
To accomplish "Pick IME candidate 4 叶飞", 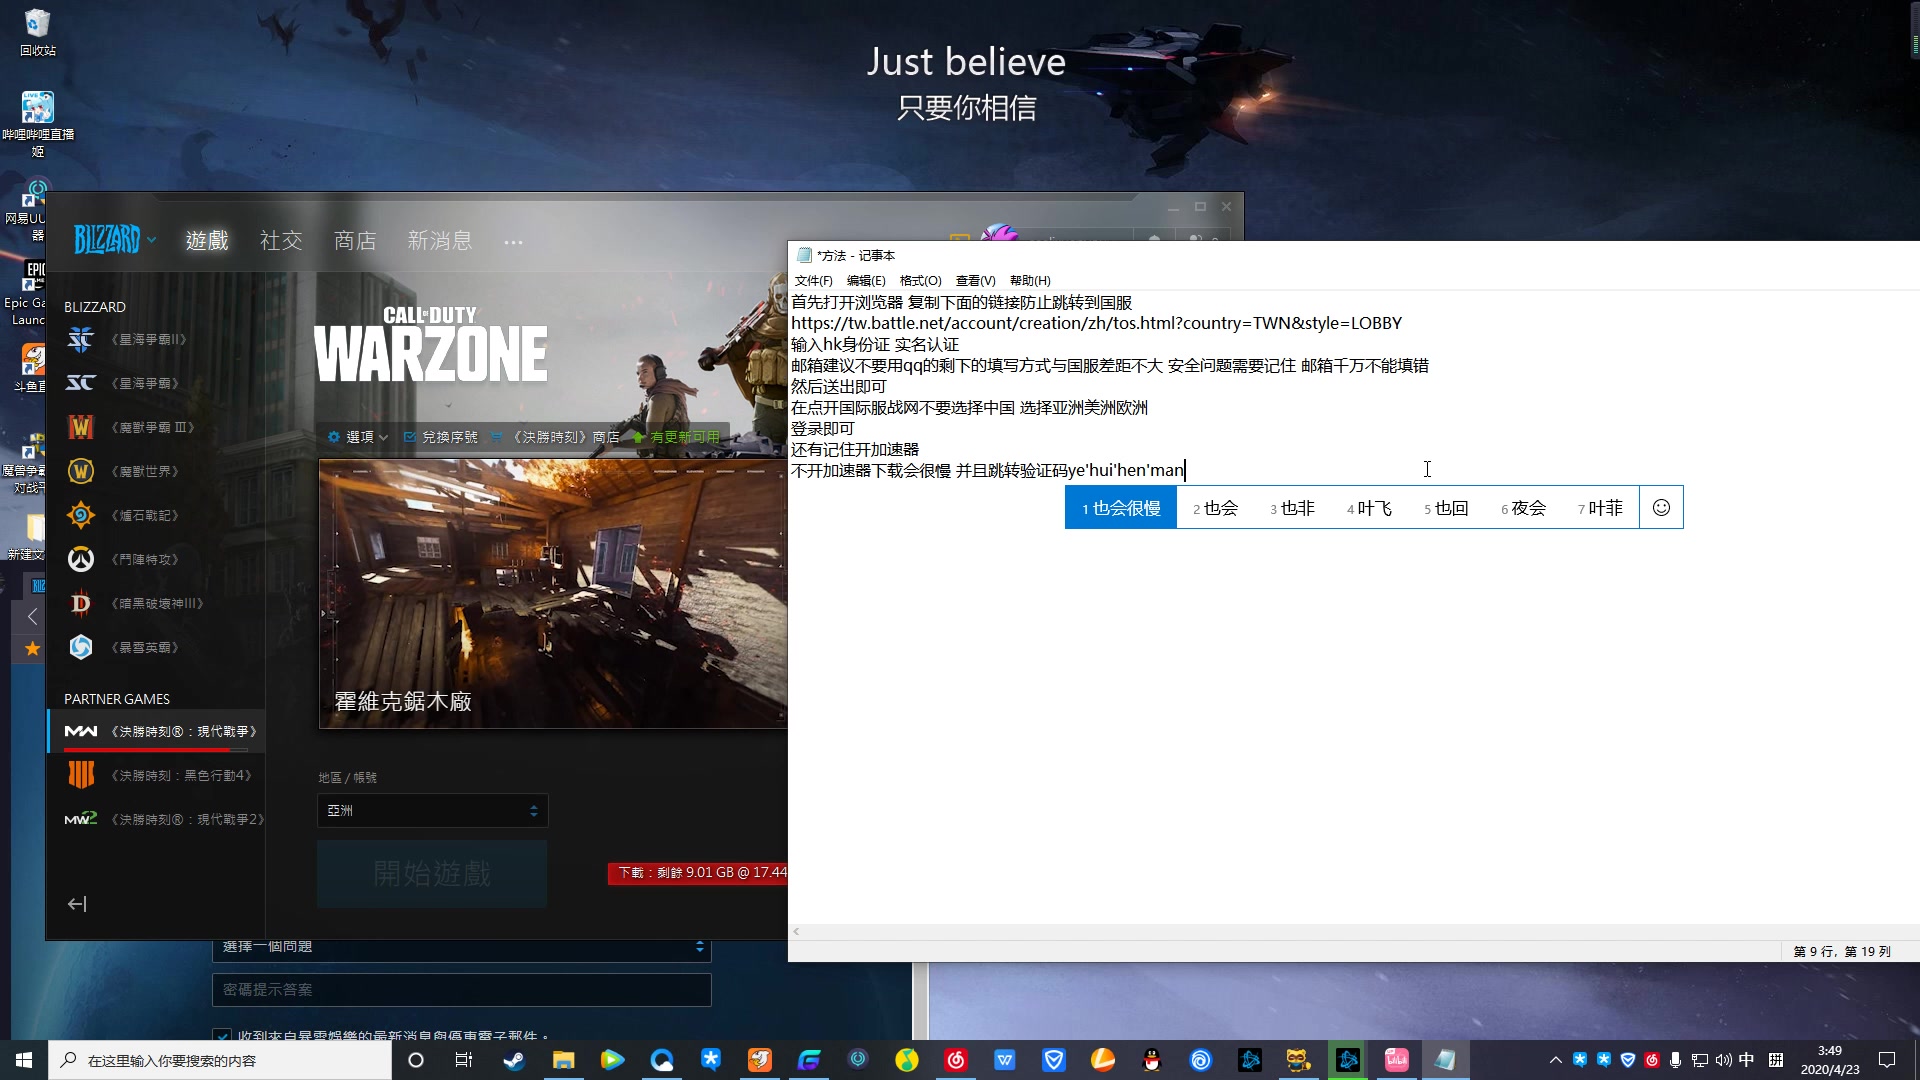I will tap(1369, 508).
